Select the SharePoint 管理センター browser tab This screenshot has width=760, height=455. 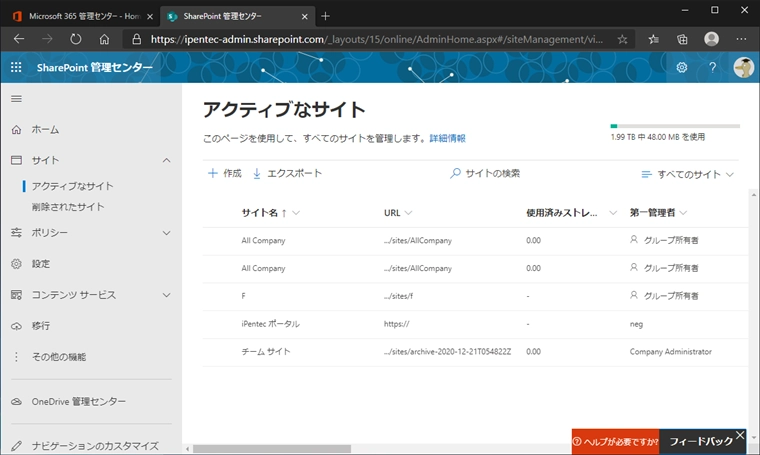[x=238, y=16]
